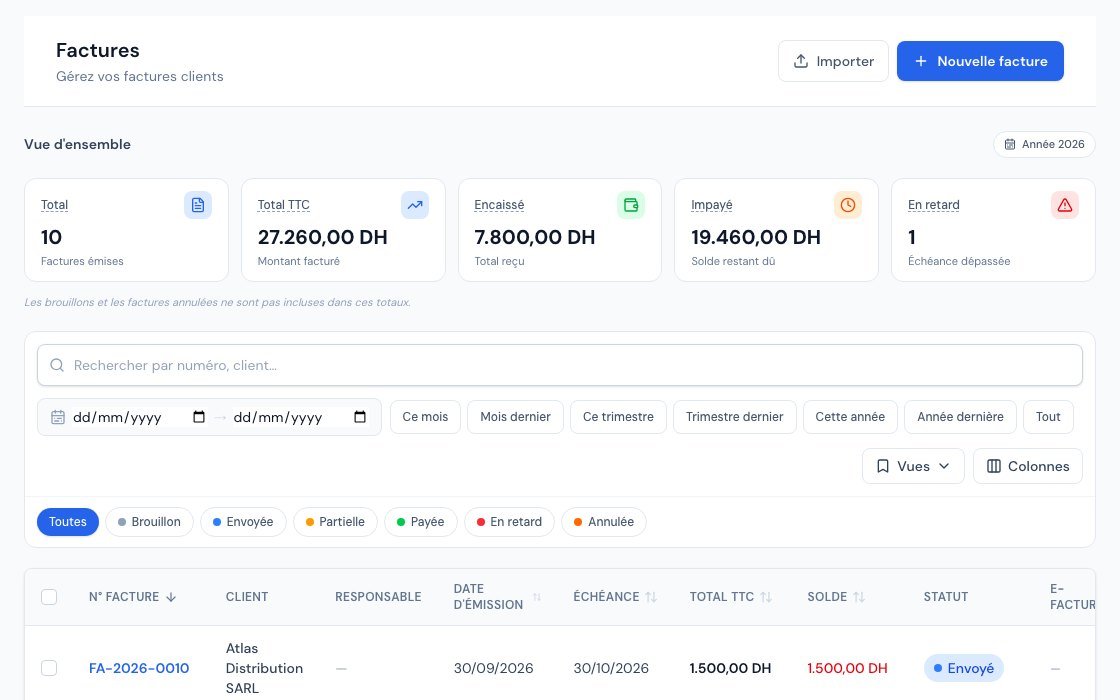Open the Année 2026 period selector
Screen dimensions: 1120x700
tap(1044, 144)
